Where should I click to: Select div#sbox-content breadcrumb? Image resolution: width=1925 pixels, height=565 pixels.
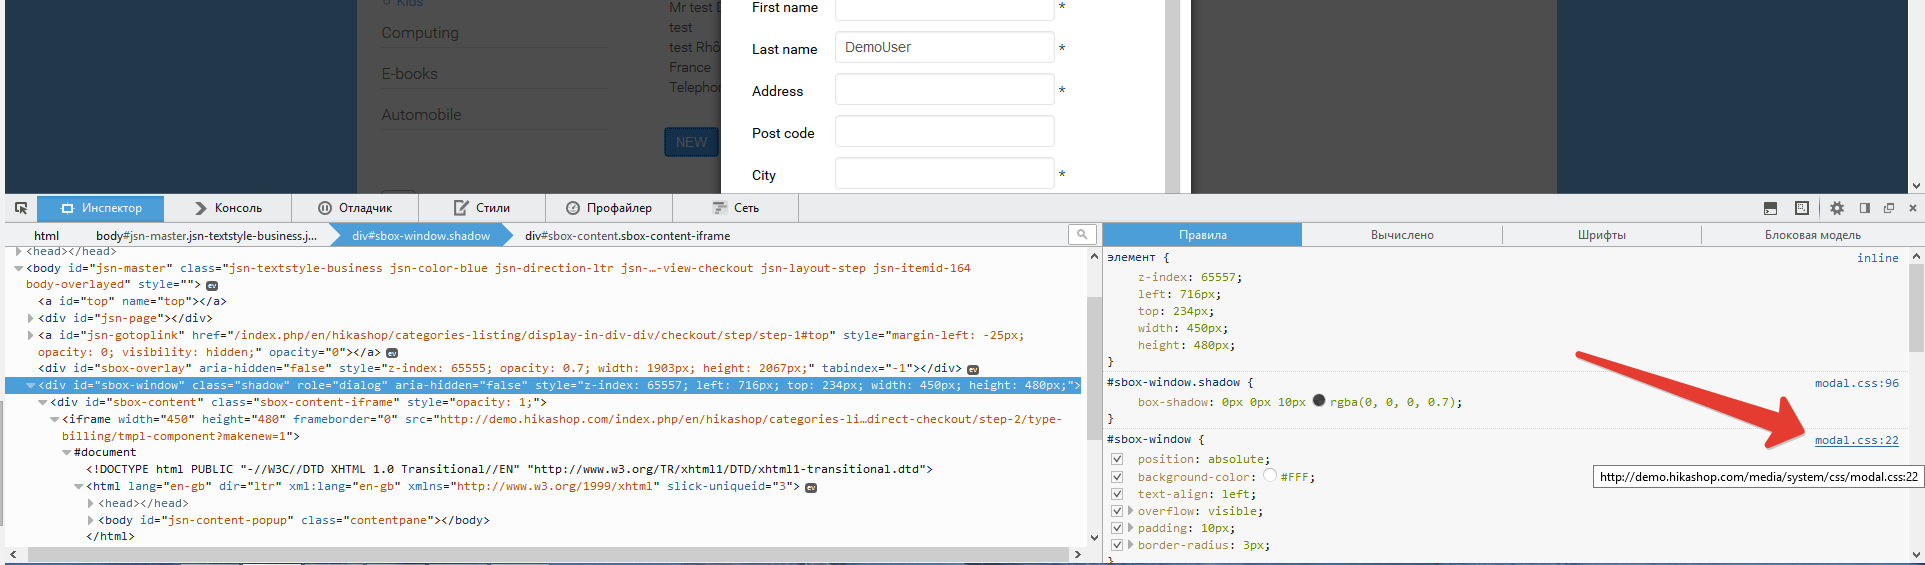627,236
